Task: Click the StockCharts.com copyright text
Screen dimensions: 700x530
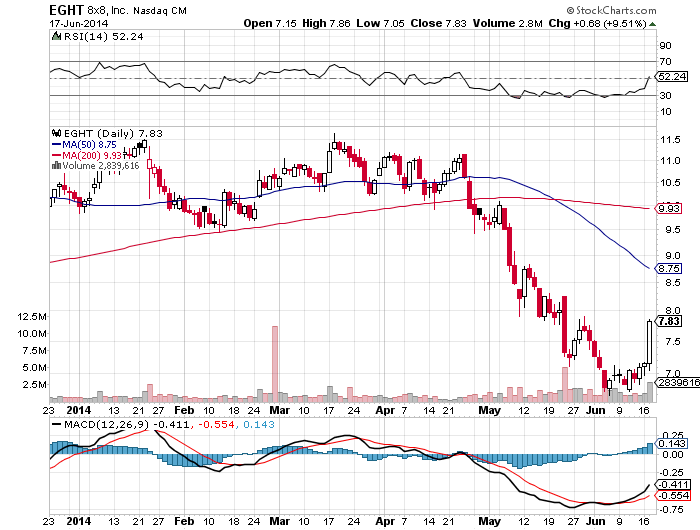Action: [x=612, y=10]
